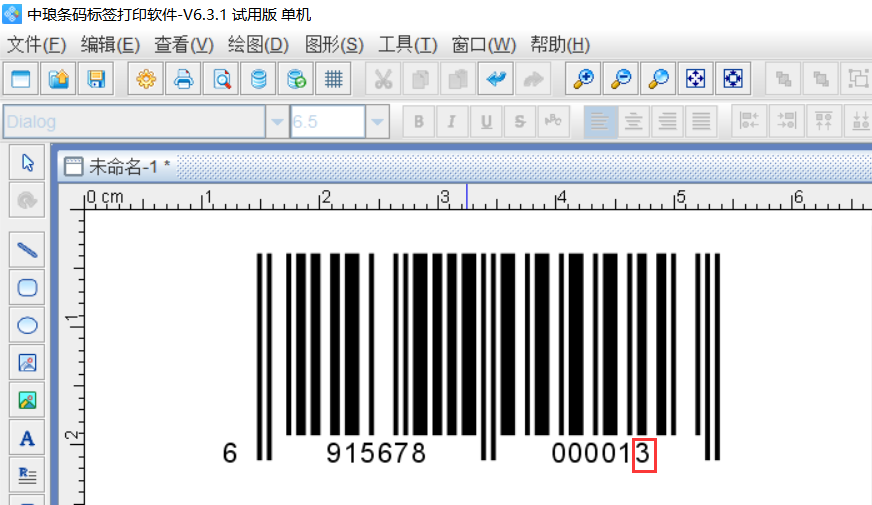The height and width of the screenshot is (505, 872).
Task: Undo with the blue arrow icon
Action: (496, 79)
